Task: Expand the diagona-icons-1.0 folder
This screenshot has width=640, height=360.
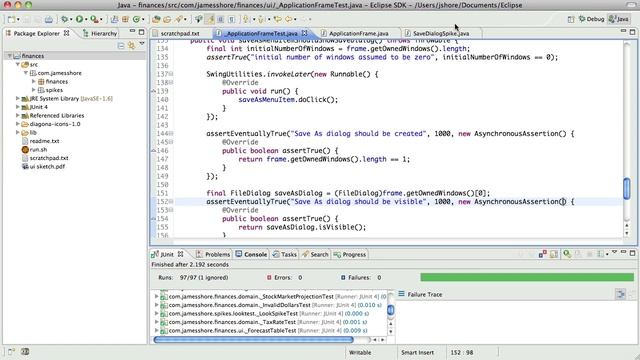Action: click(x=18, y=124)
